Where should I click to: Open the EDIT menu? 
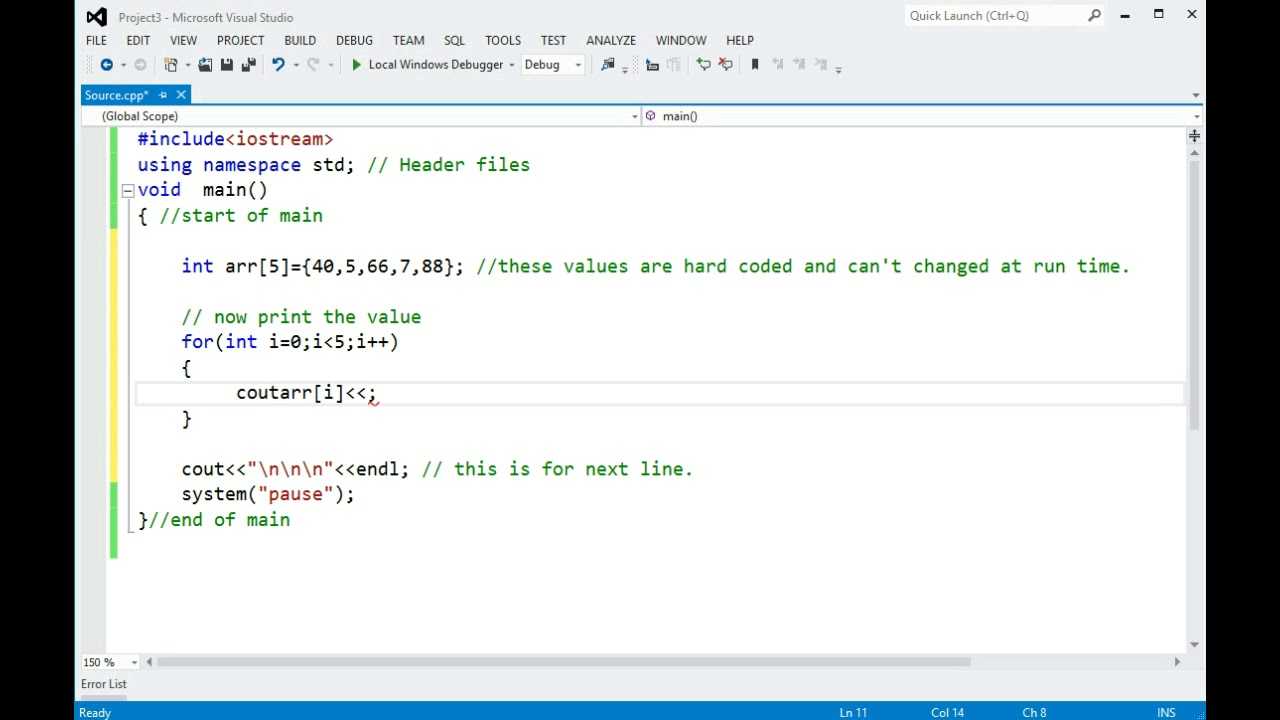pyautogui.click(x=138, y=40)
